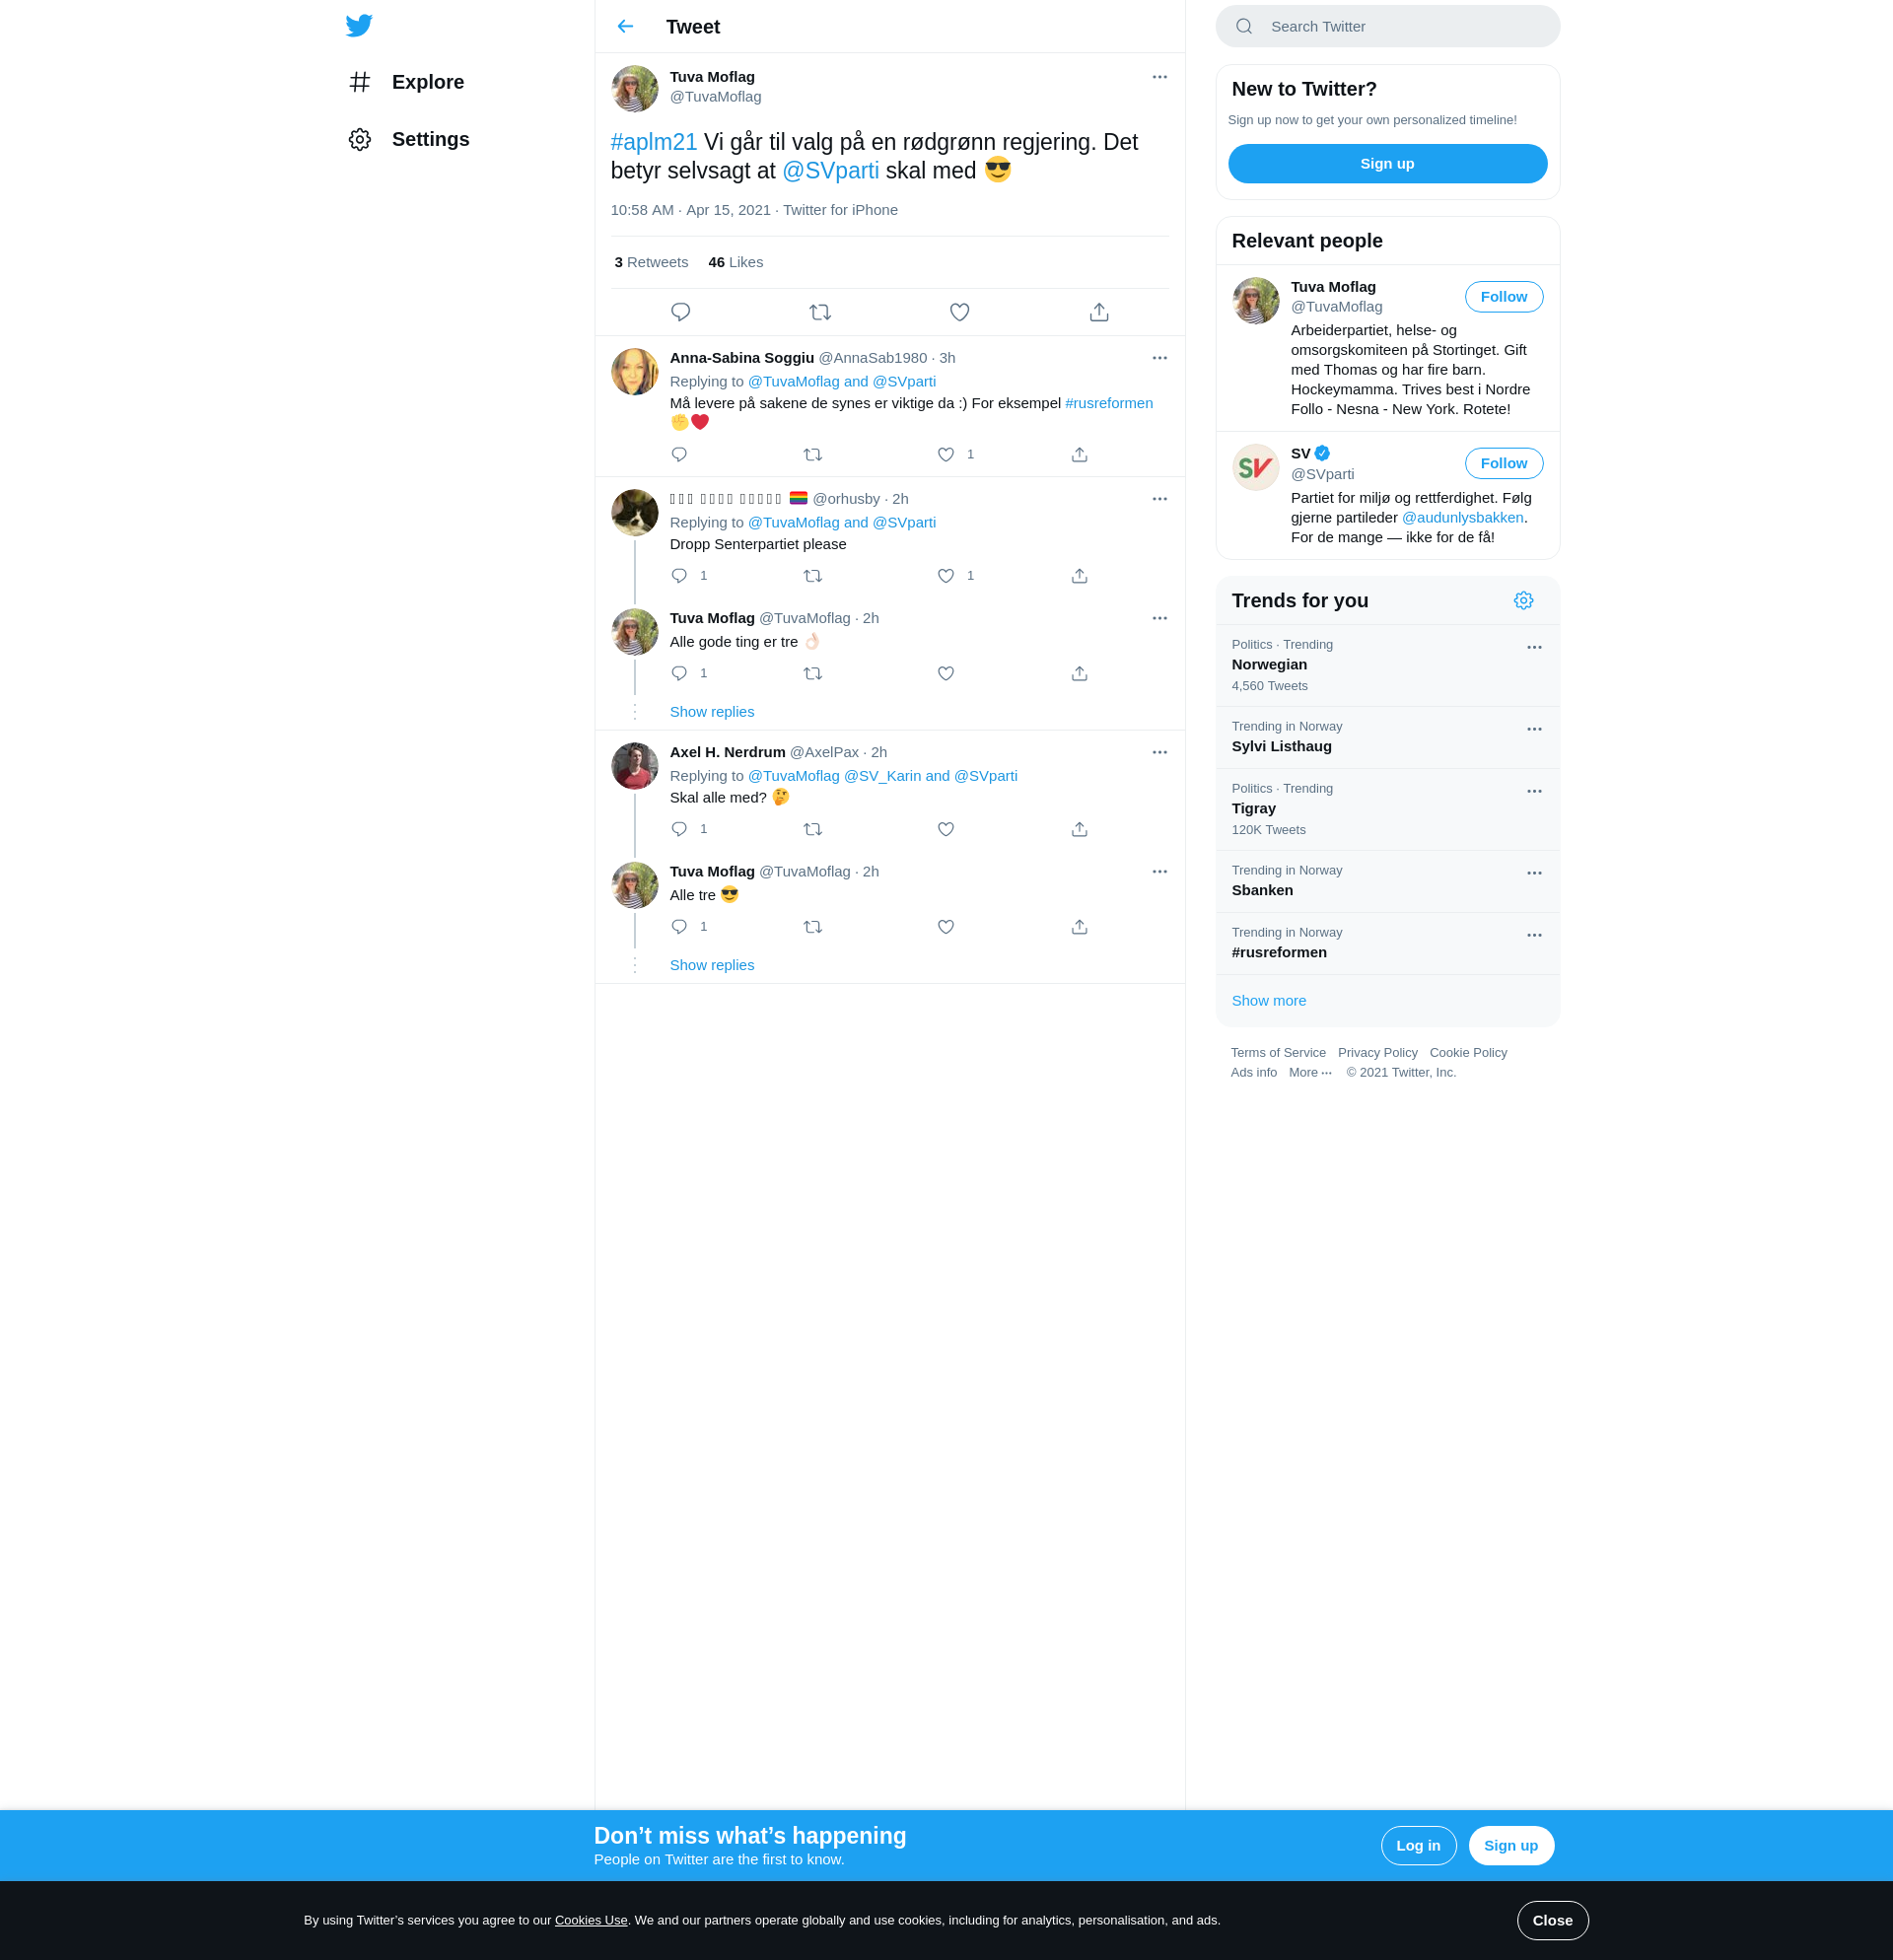View the 3 Retweets list
The image size is (1893, 1960).
click(x=651, y=262)
